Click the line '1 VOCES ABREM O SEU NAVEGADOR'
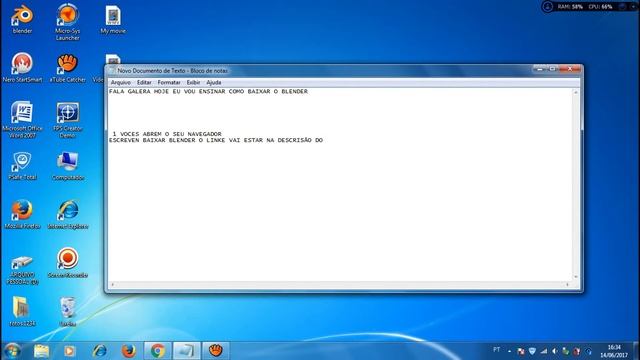Viewport: 640px width, 360px height. 167,134
